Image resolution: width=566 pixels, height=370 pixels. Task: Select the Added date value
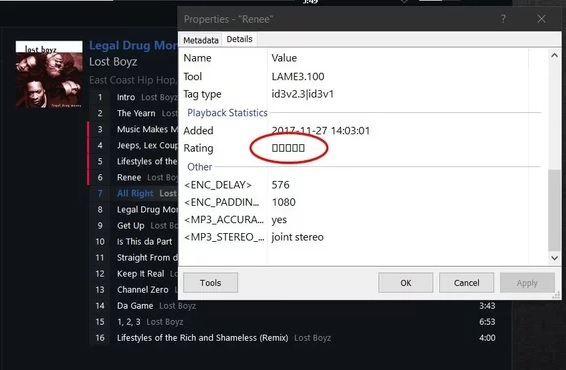321,130
